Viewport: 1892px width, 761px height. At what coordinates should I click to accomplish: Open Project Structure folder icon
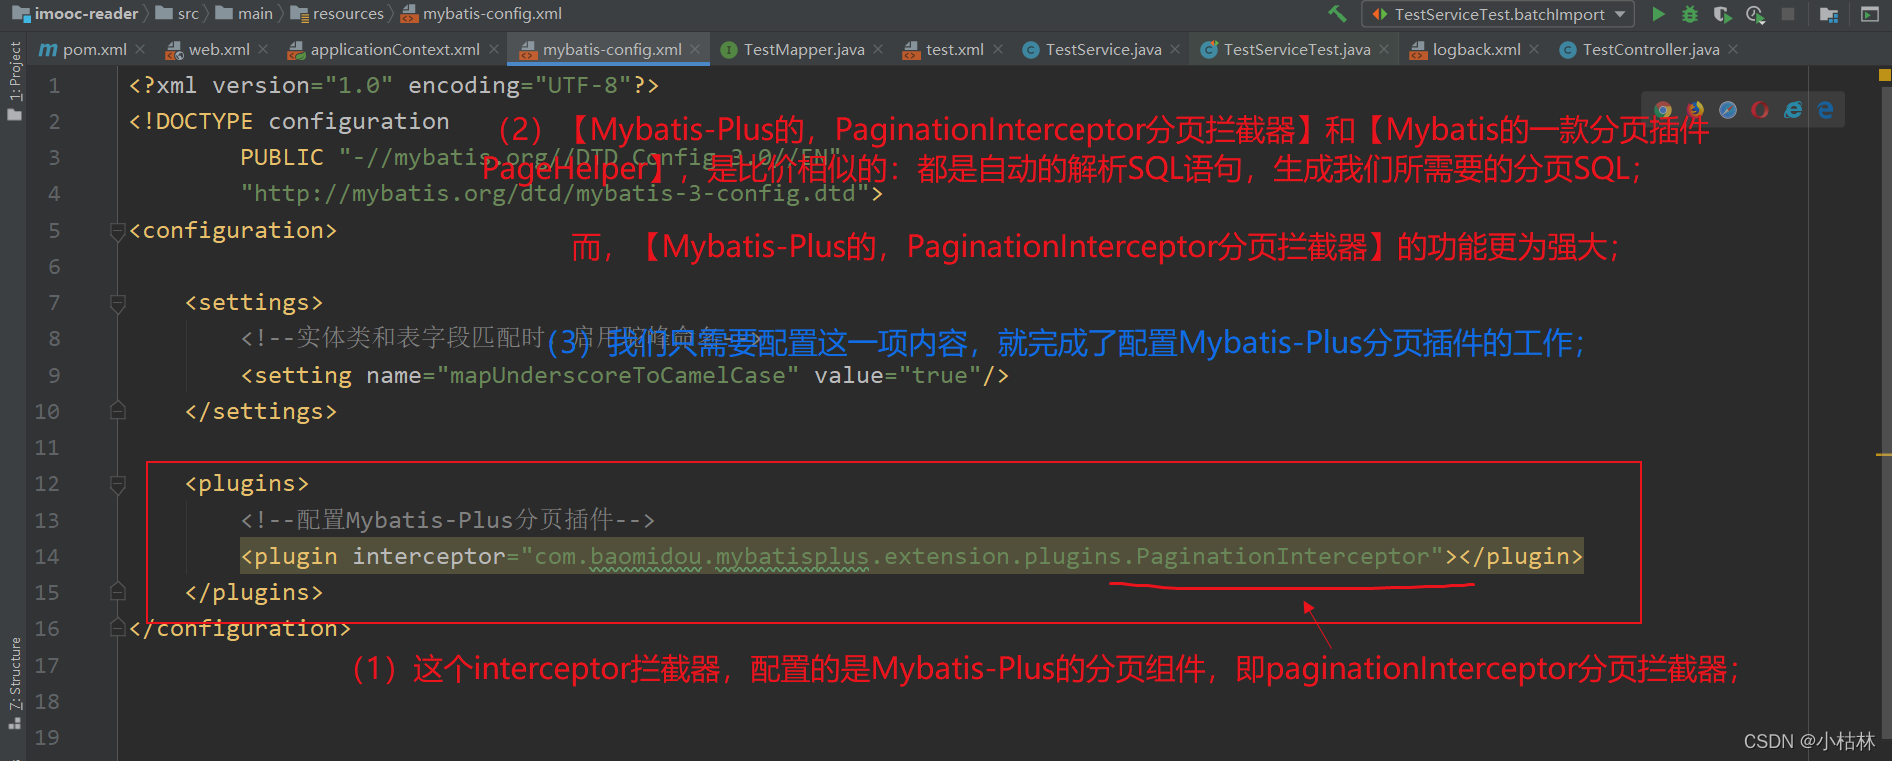pyautogui.click(x=1829, y=14)
